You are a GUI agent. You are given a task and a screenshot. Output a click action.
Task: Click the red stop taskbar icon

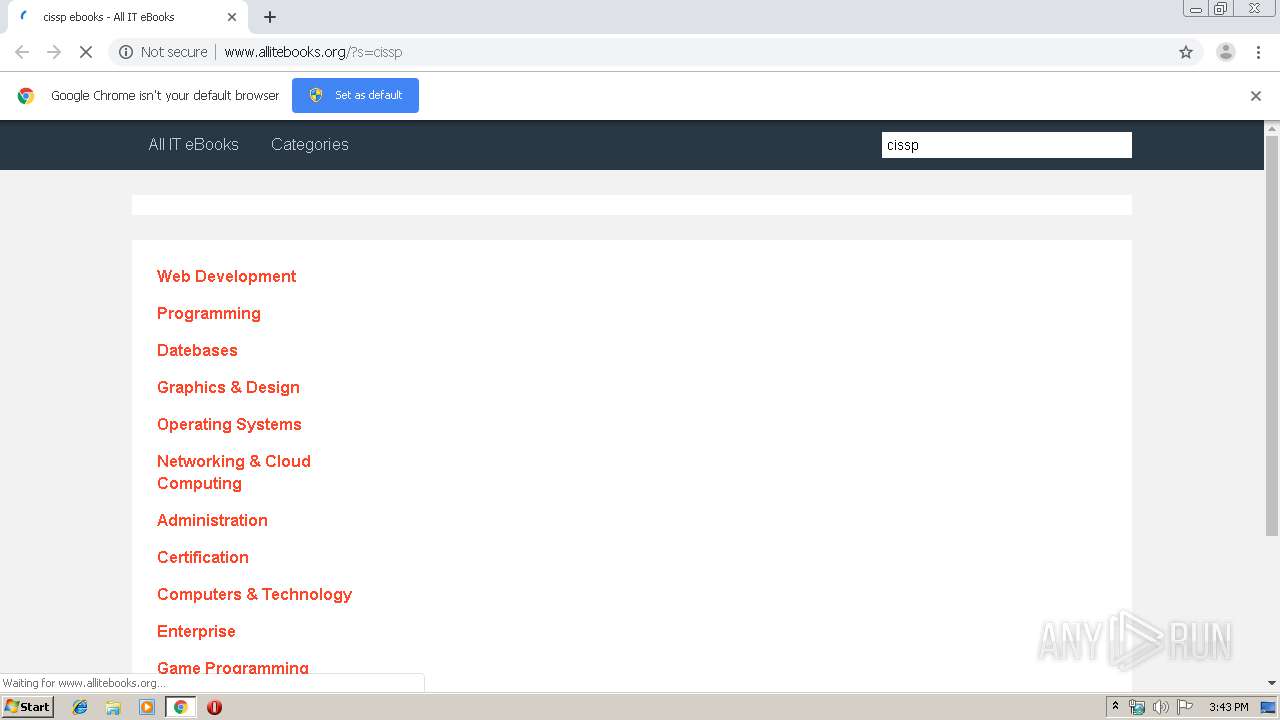coord(214,707)
